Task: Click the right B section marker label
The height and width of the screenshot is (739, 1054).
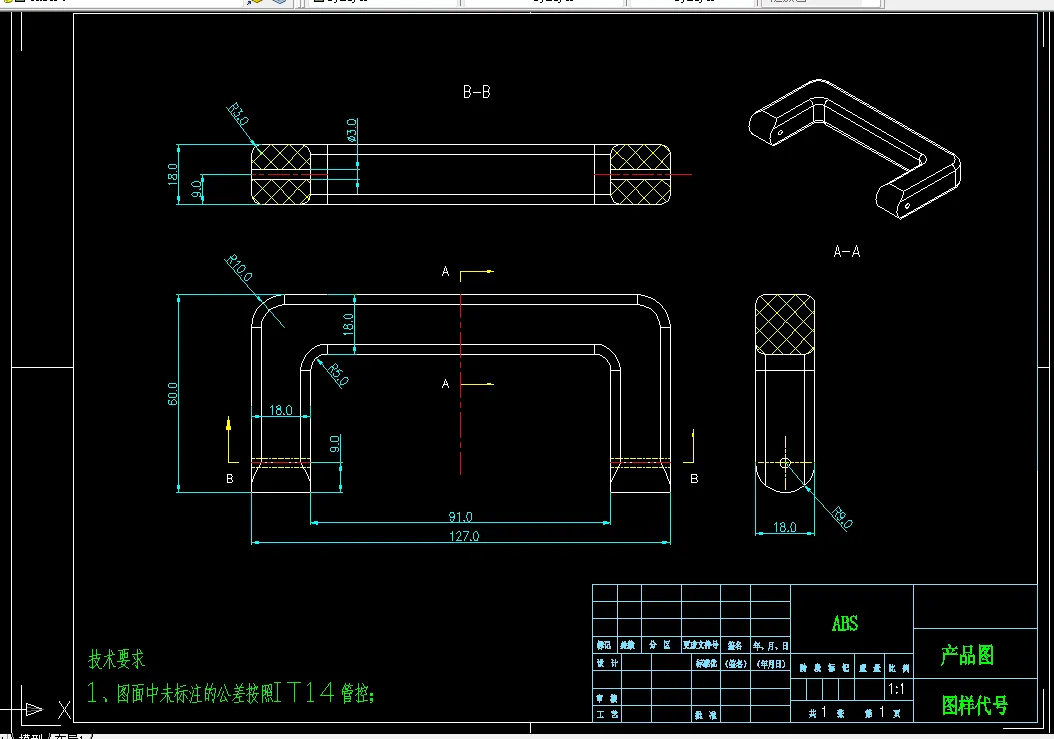Action: [x=694, y=479]
